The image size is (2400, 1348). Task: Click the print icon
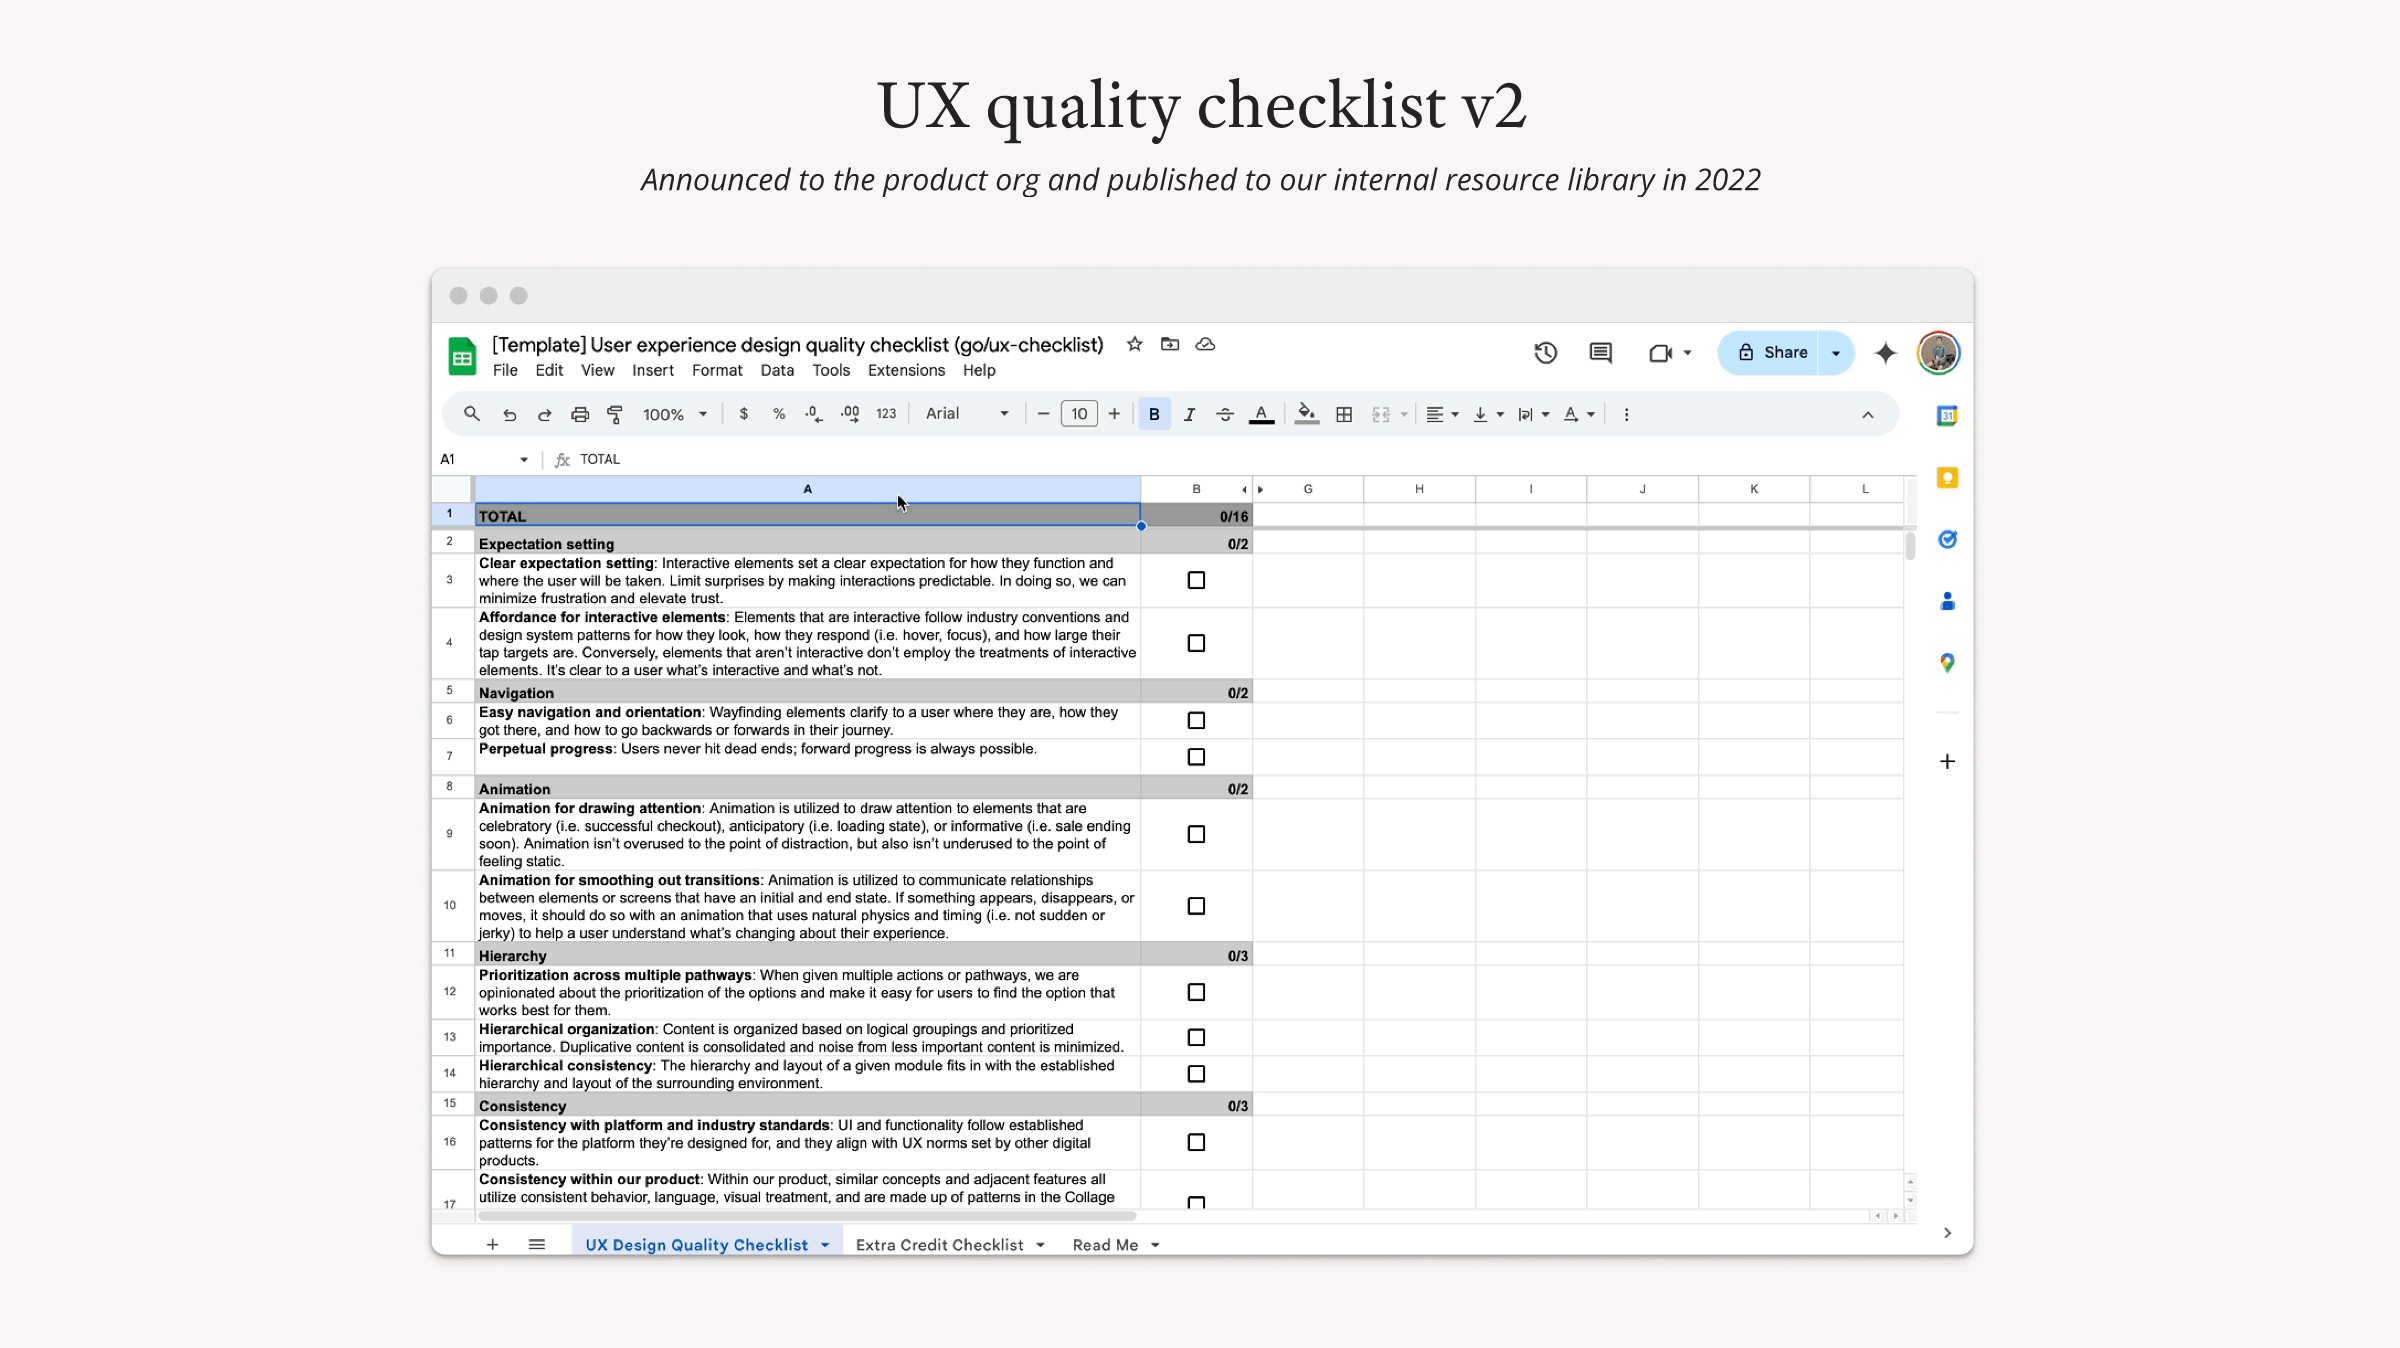coord(580,414)
